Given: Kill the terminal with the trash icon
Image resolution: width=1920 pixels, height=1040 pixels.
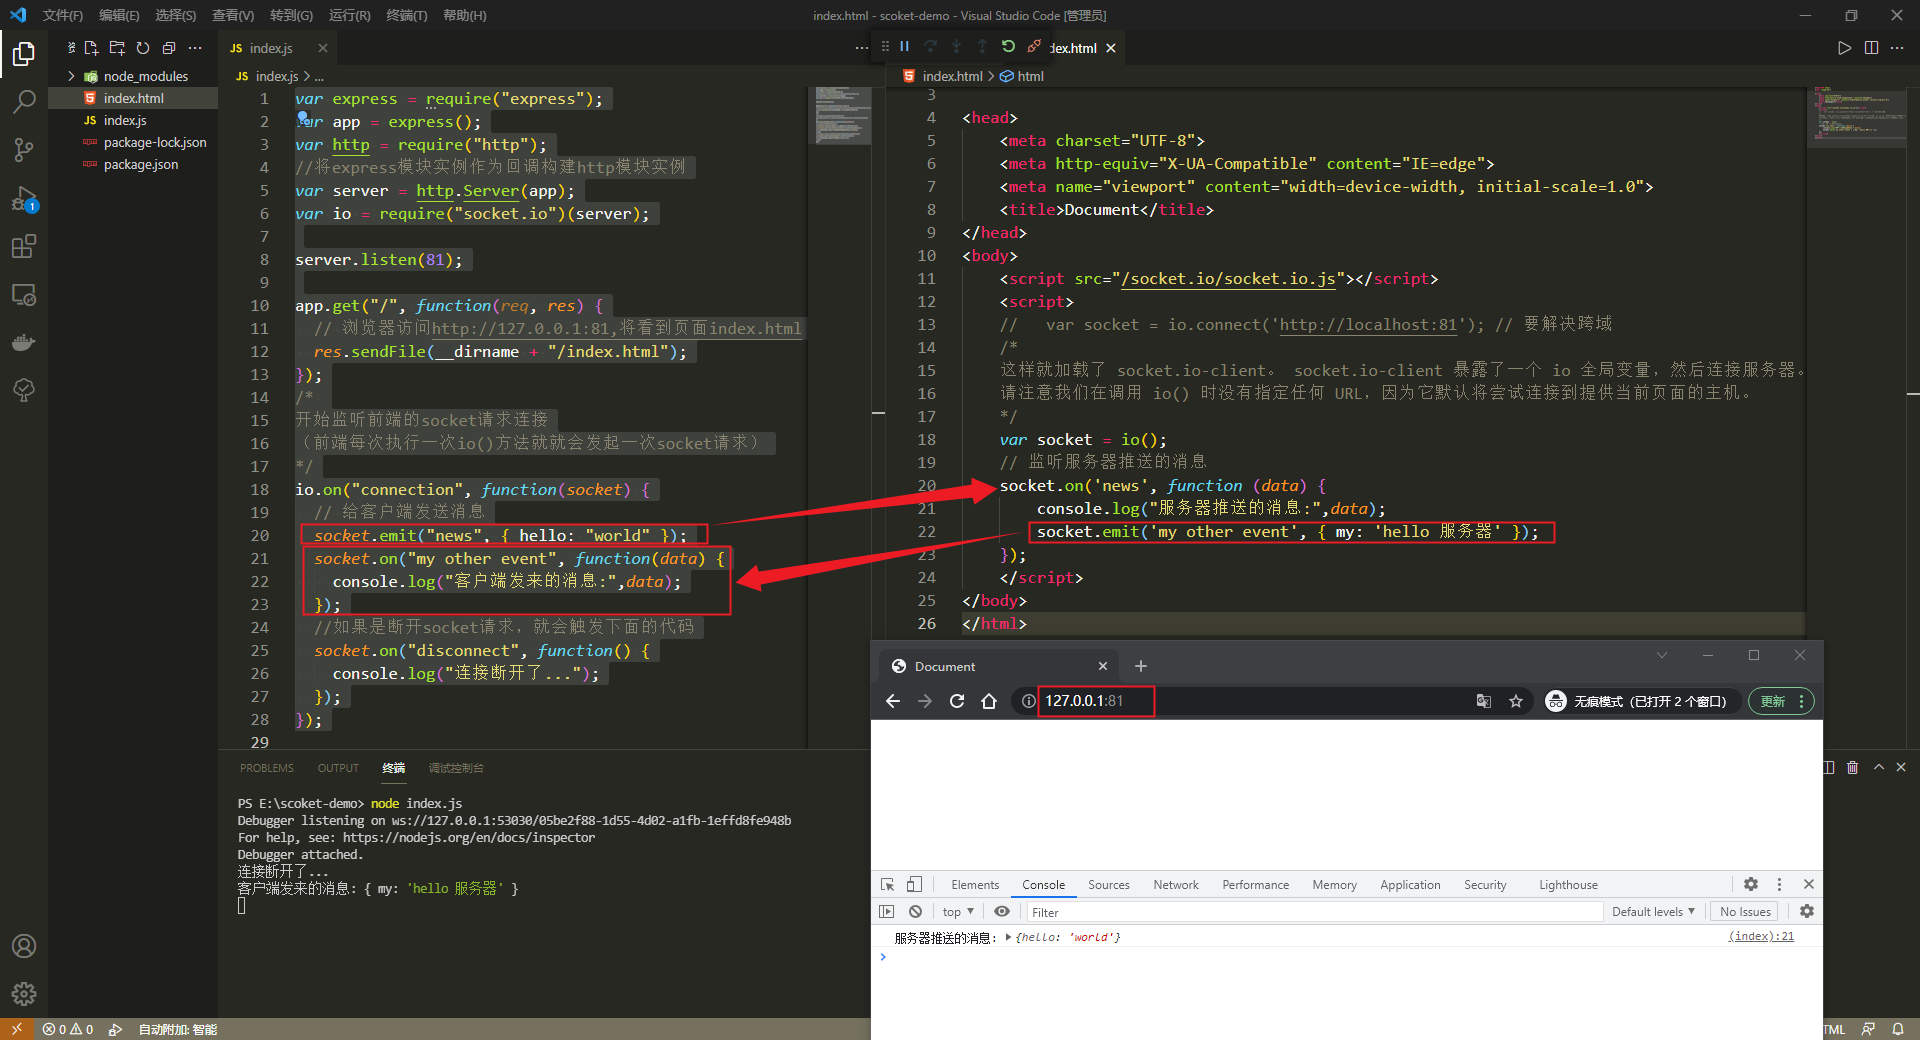Looking at the screenshot, I should [1852, 767].
